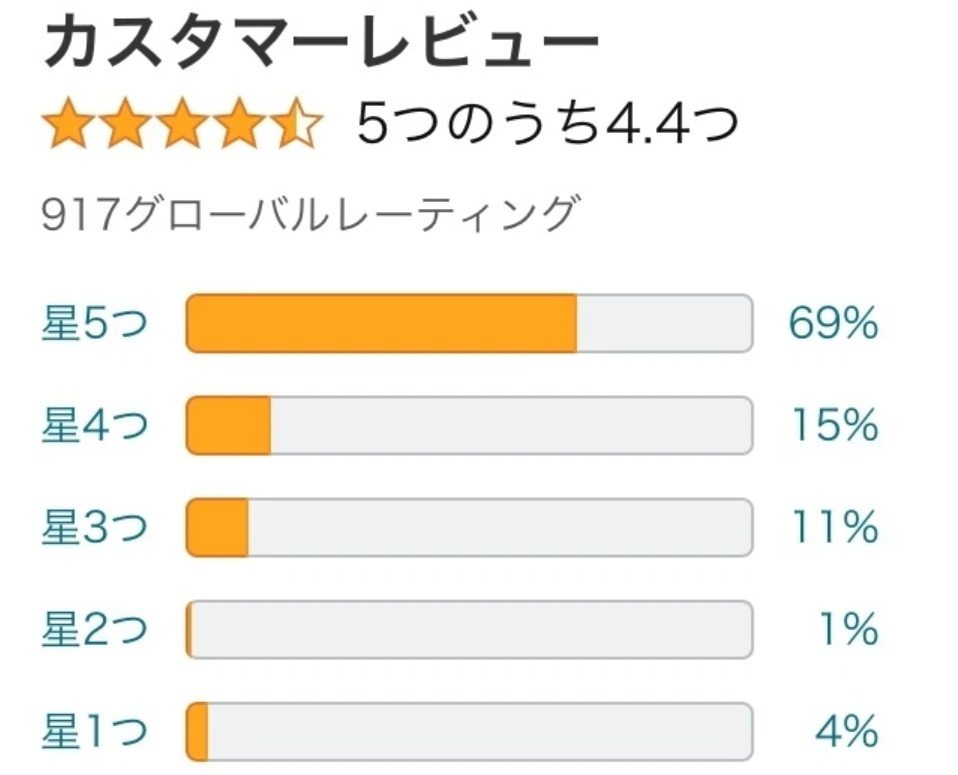Click the 3-star histogram bar

469,528
